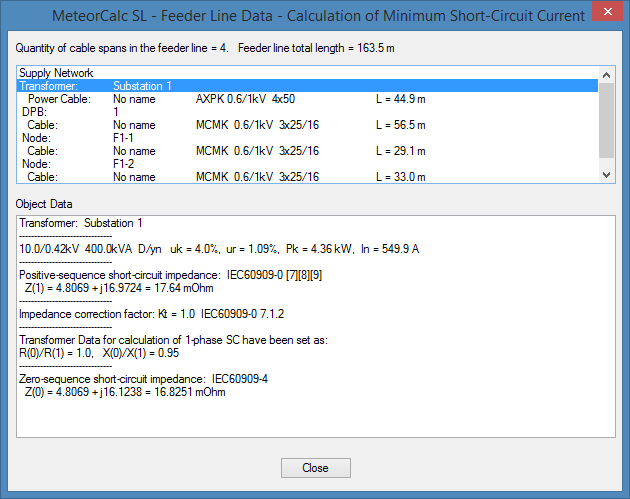Click the 'Quantity of cable spans' summary text
Viewport: 630px width, 499px height.
point(205,48)
